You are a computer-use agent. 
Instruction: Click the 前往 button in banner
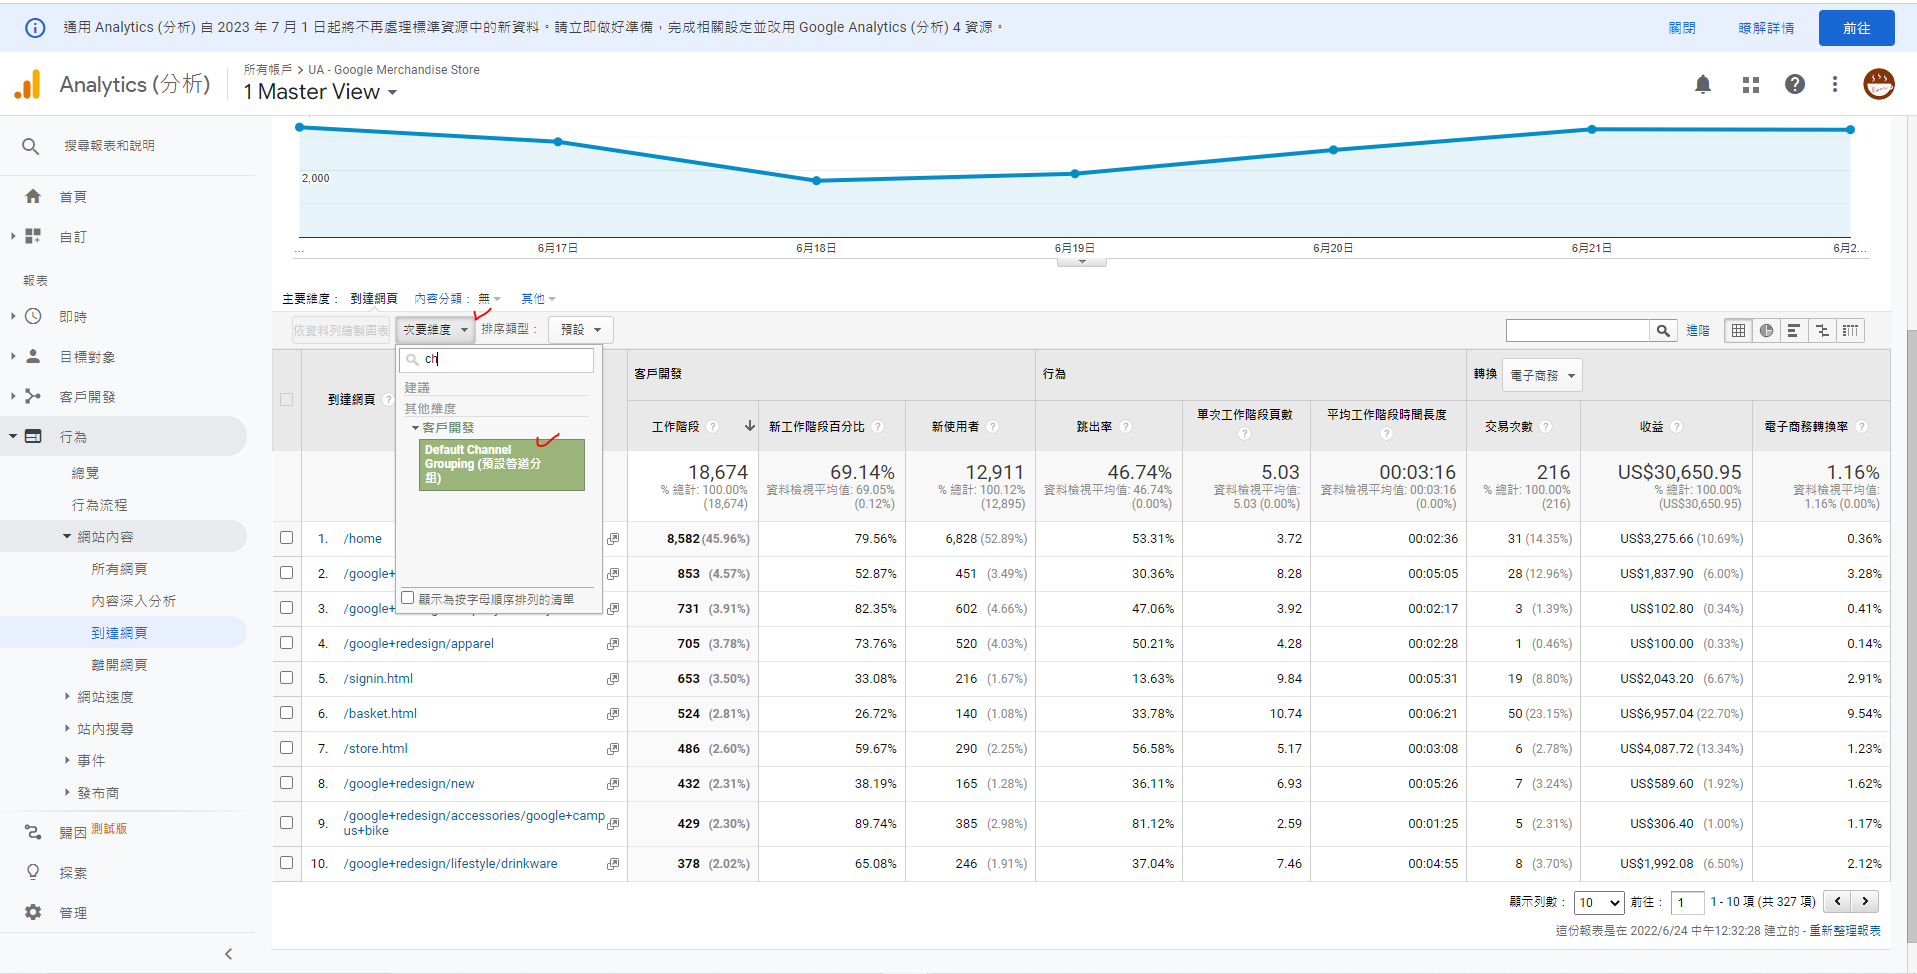(1856, 28)
